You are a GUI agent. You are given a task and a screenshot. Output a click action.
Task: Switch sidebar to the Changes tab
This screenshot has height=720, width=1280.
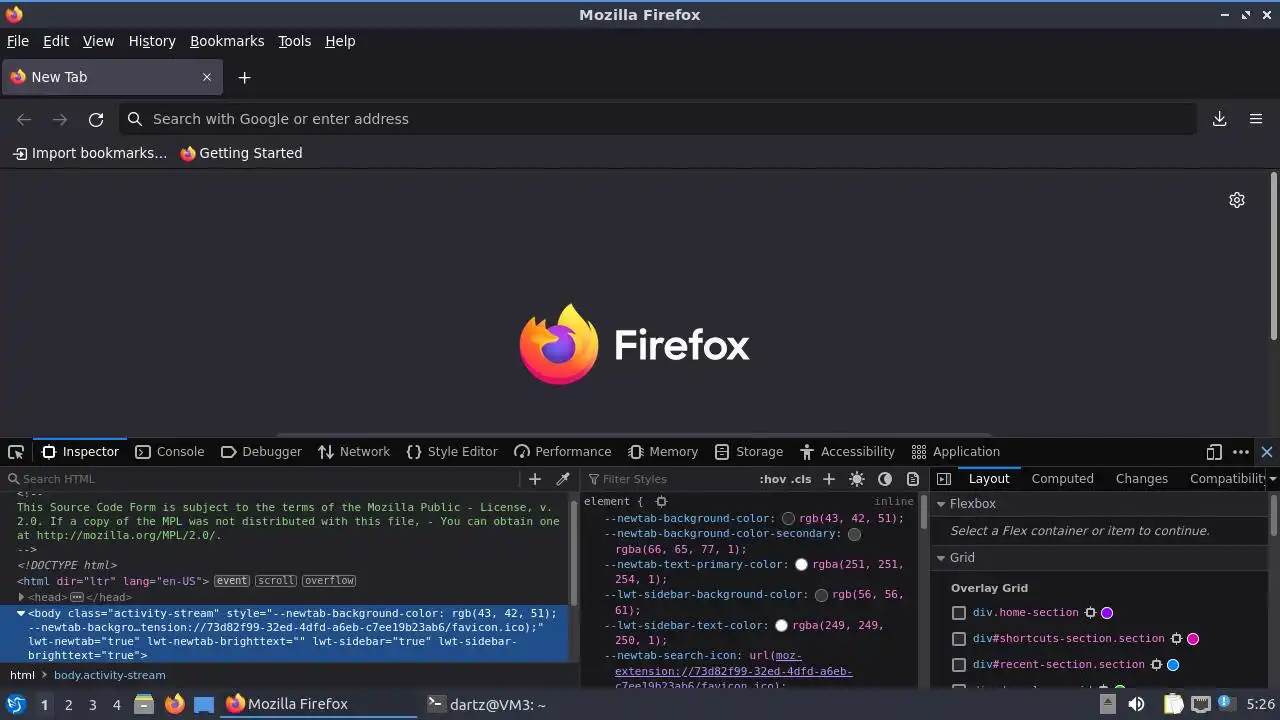(x=1141, y=479)
